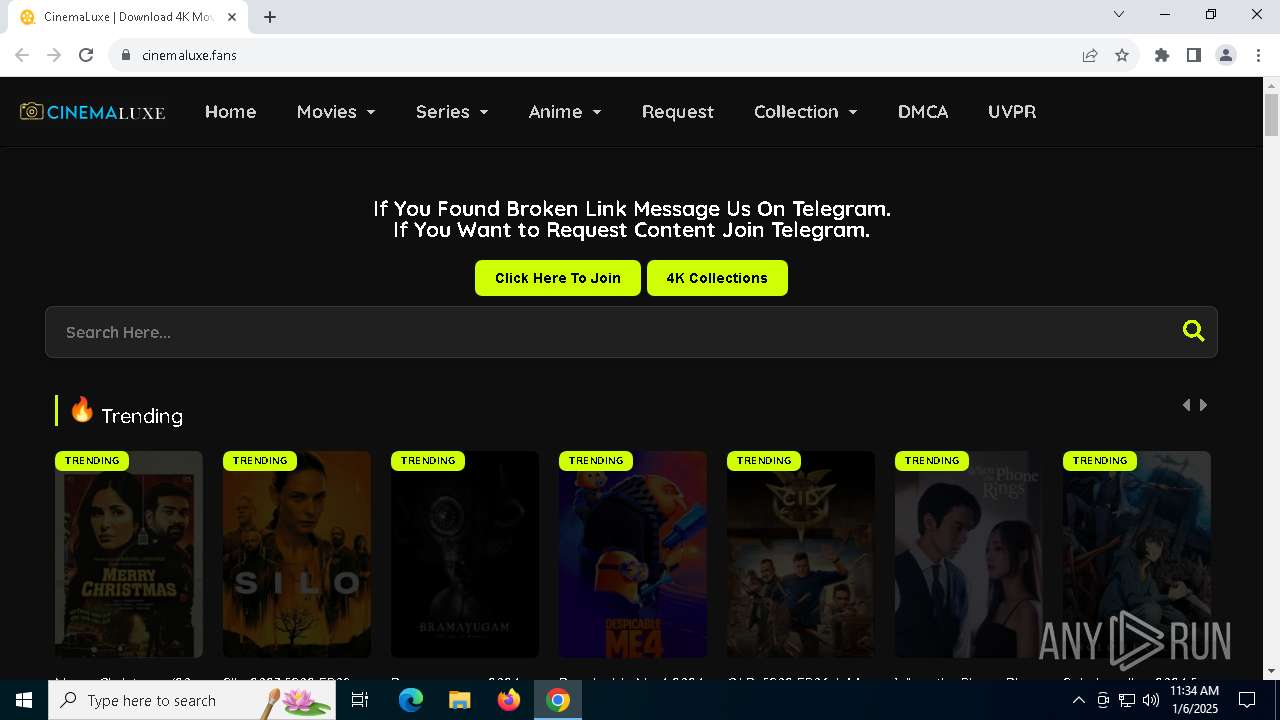This screenshot has width=1280, height=720.
Task: Open a new browser tab
Action: 270,16
